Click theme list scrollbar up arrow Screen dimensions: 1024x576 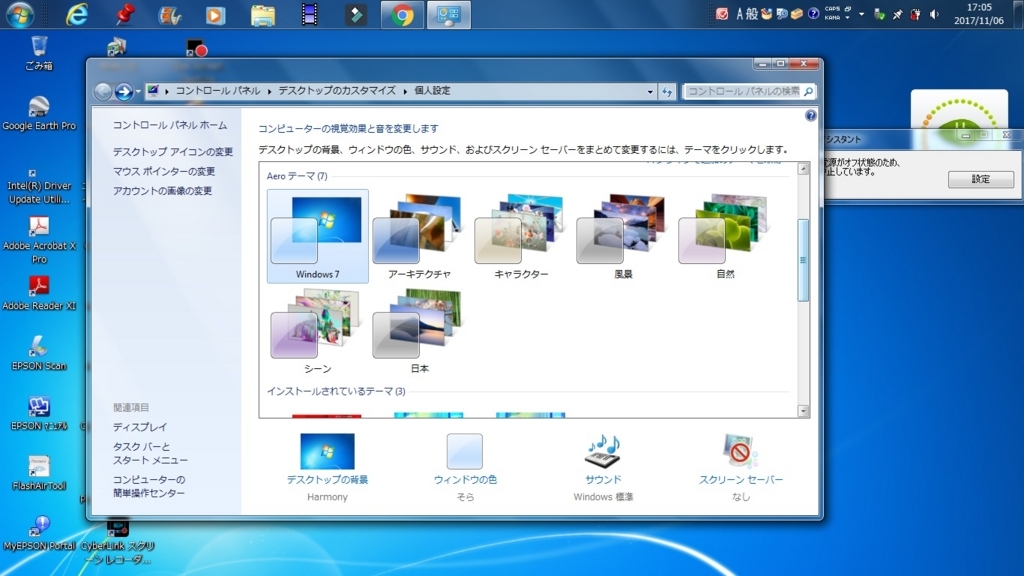coord(803,169)
